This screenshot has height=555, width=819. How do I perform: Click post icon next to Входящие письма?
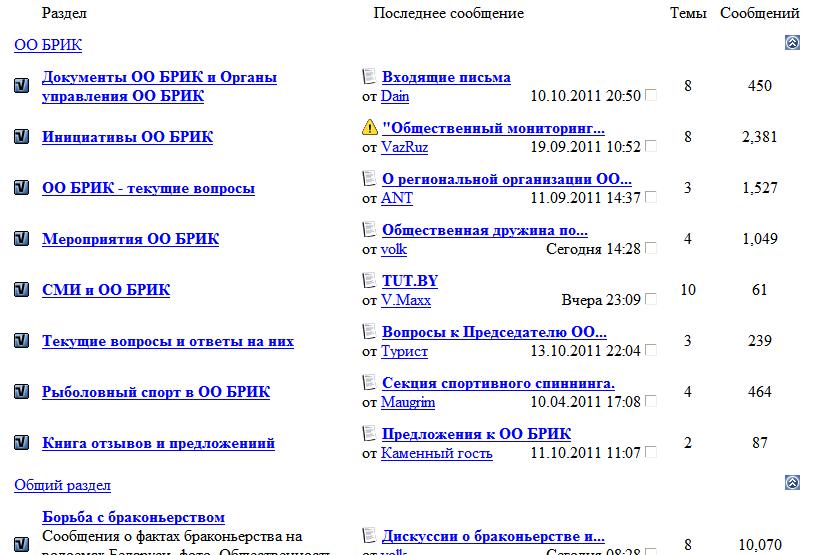coord(369,77)
